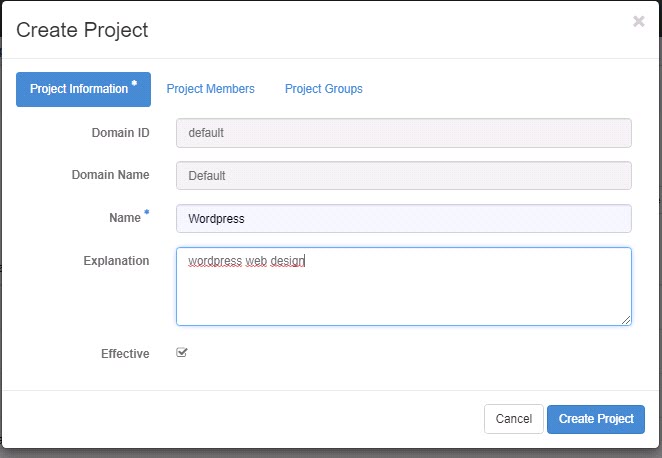The width and height of the screenshot is (662, 458).
Task: Open the Project Groups tab
Action: 323,89
